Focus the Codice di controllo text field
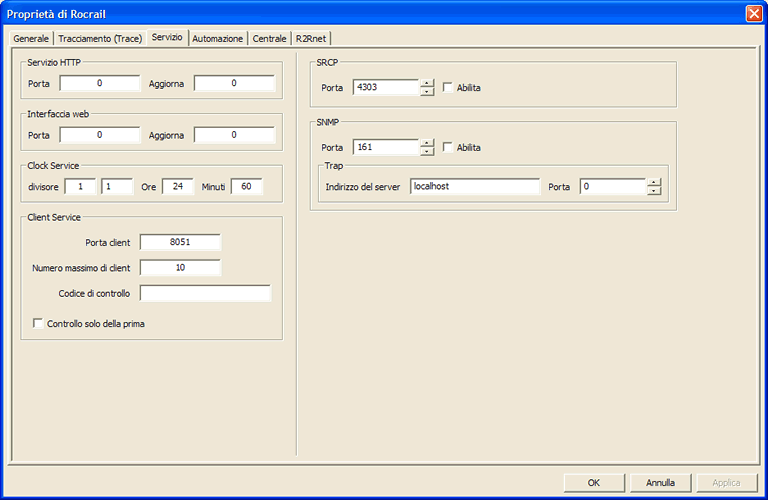This screenshot has height=500, width=768. pyautogui.click(x=205, y=293)
